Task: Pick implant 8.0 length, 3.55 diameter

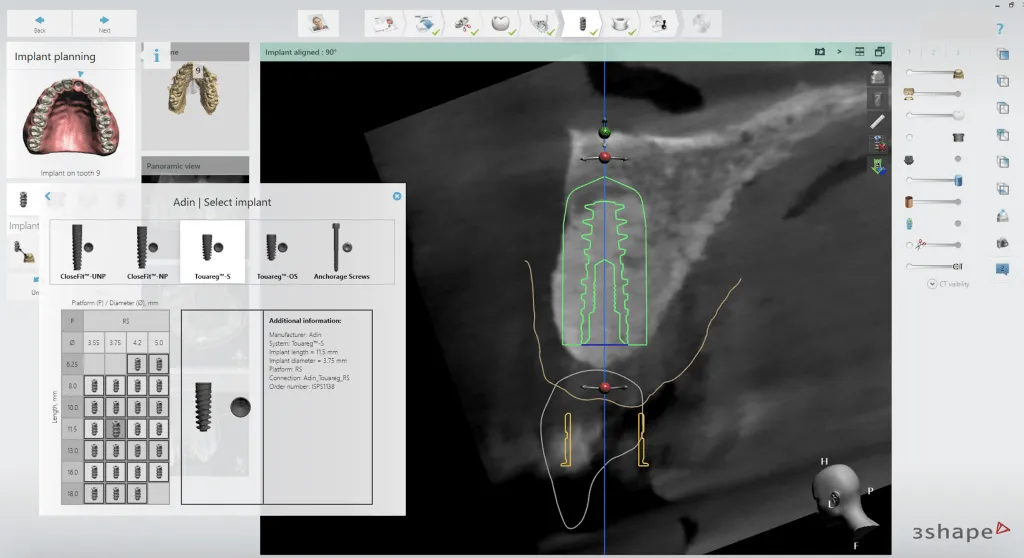Action: coord(94,386)
